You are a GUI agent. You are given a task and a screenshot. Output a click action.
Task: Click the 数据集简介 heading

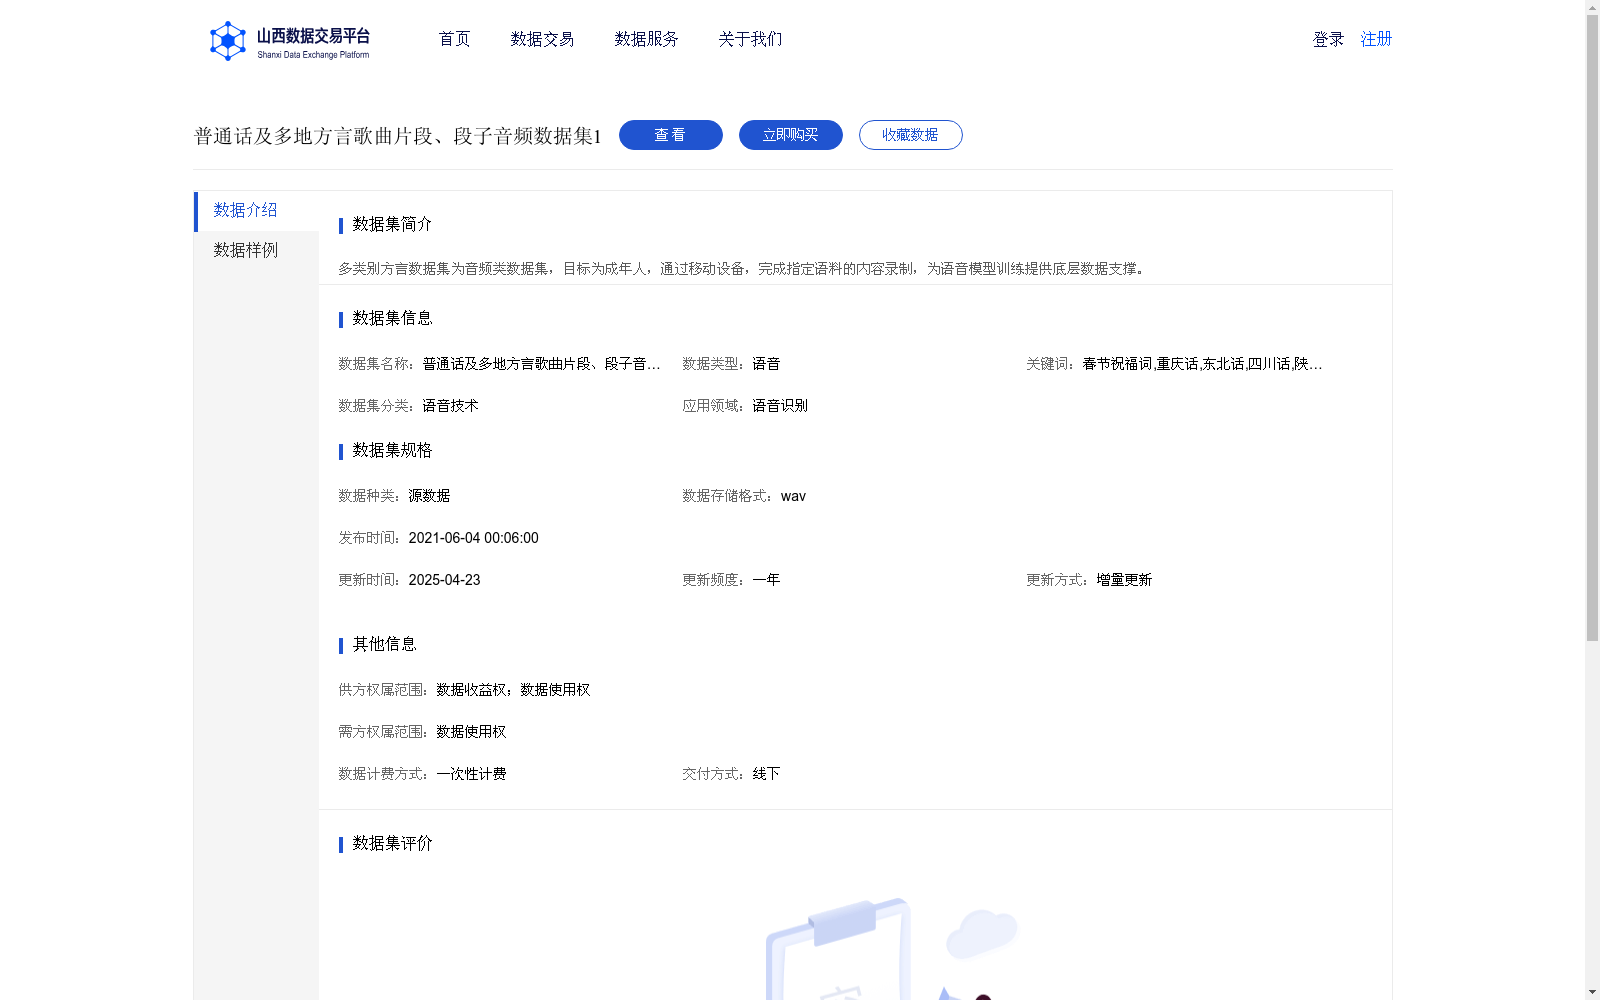[392, 224]
